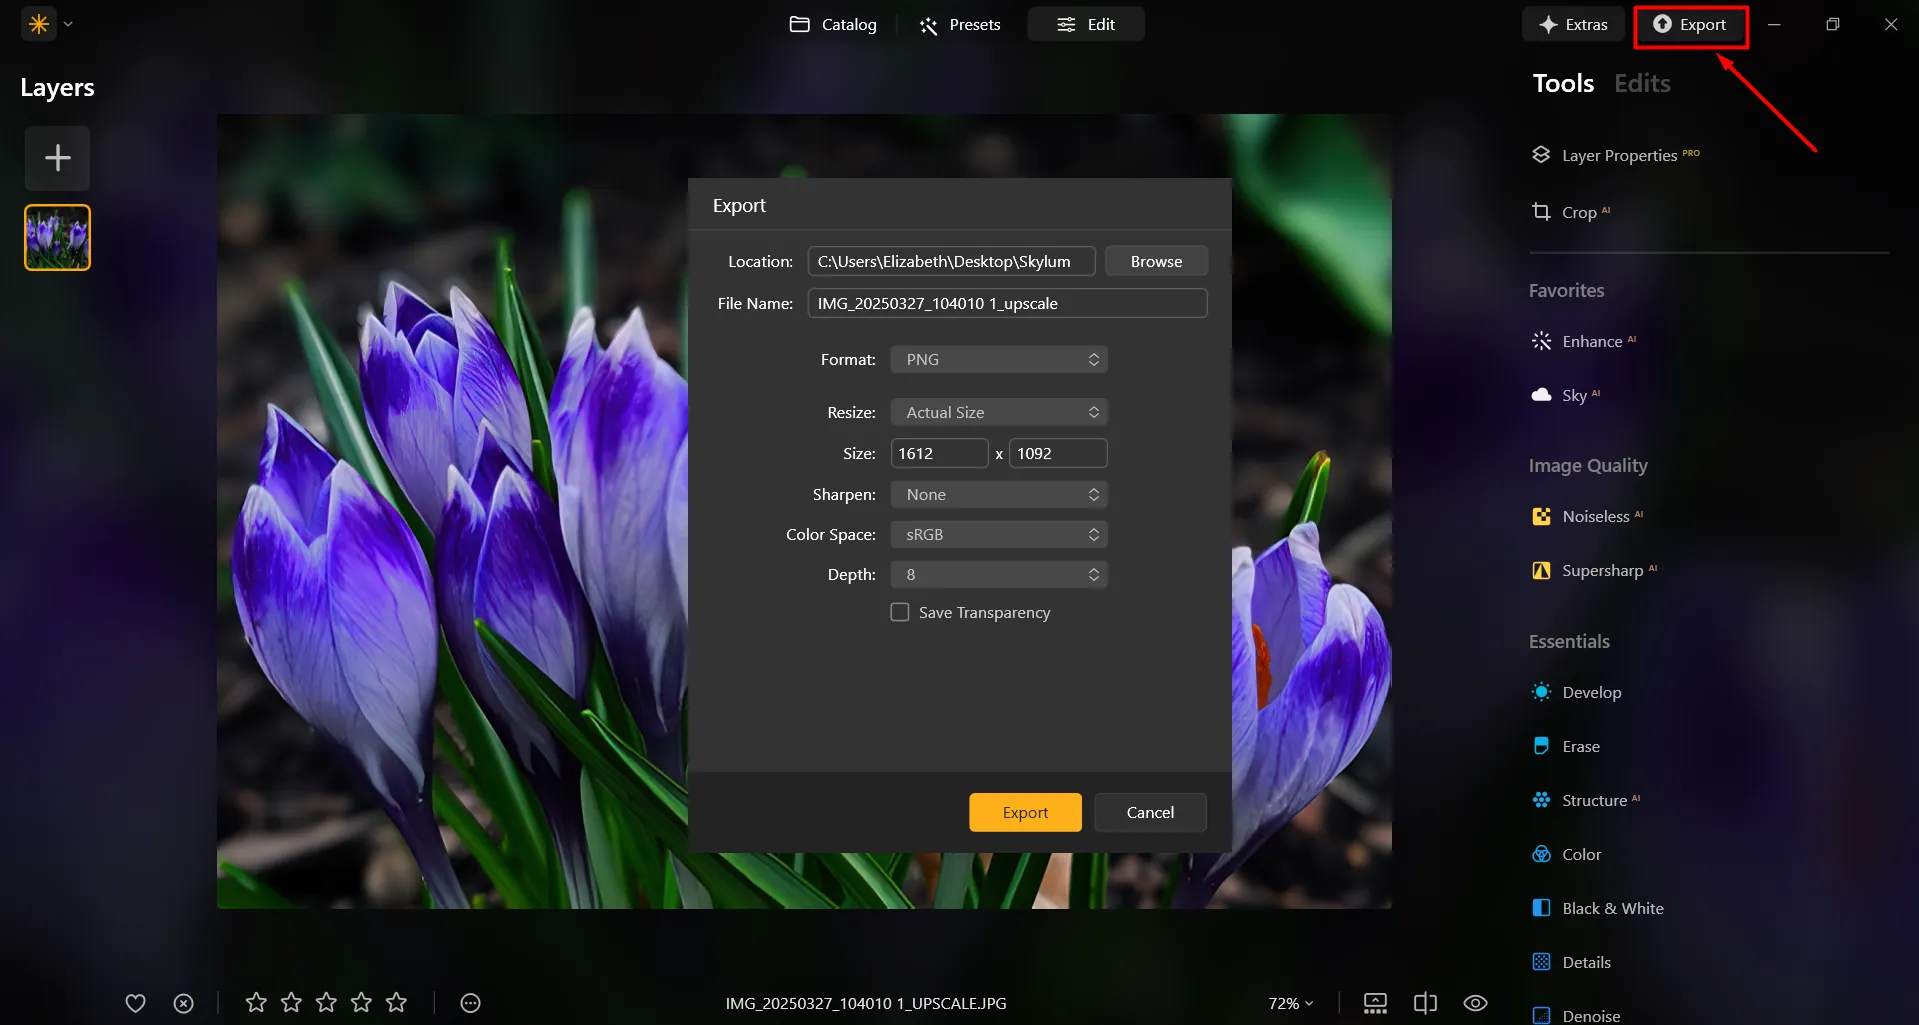Image resolution: width=1919 pixels, height=1025 pixels.
Task: Reject photo with the X circle icon
Action: click(x=183, y=1003)
